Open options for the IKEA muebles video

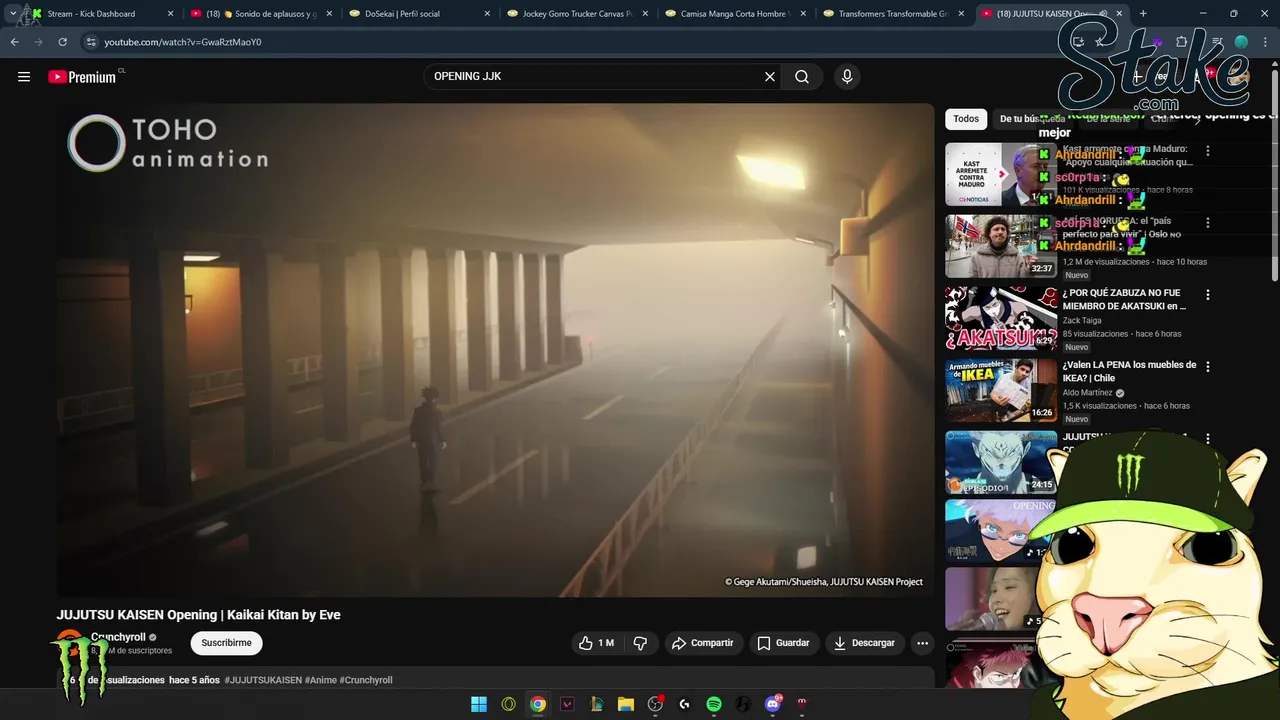(x=1208, y=367)
